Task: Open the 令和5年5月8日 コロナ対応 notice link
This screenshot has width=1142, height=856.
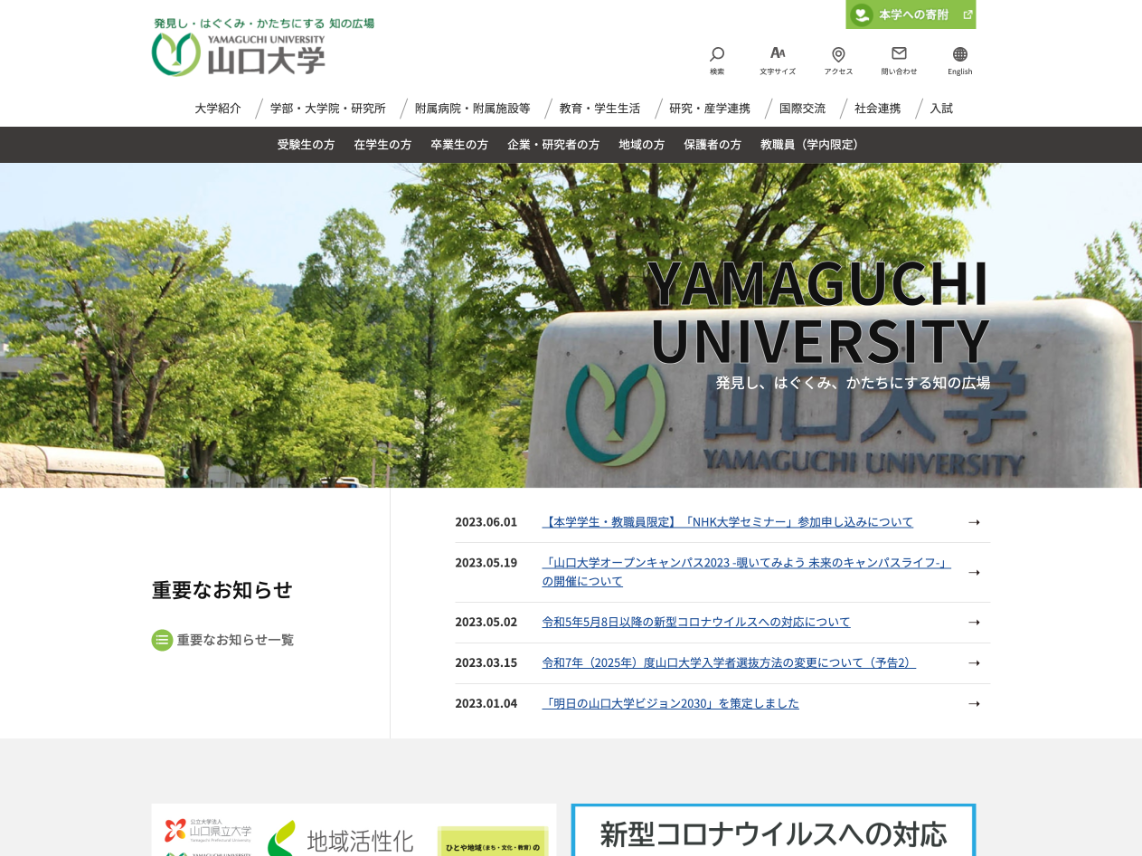Action: click(x=696, y=622)
